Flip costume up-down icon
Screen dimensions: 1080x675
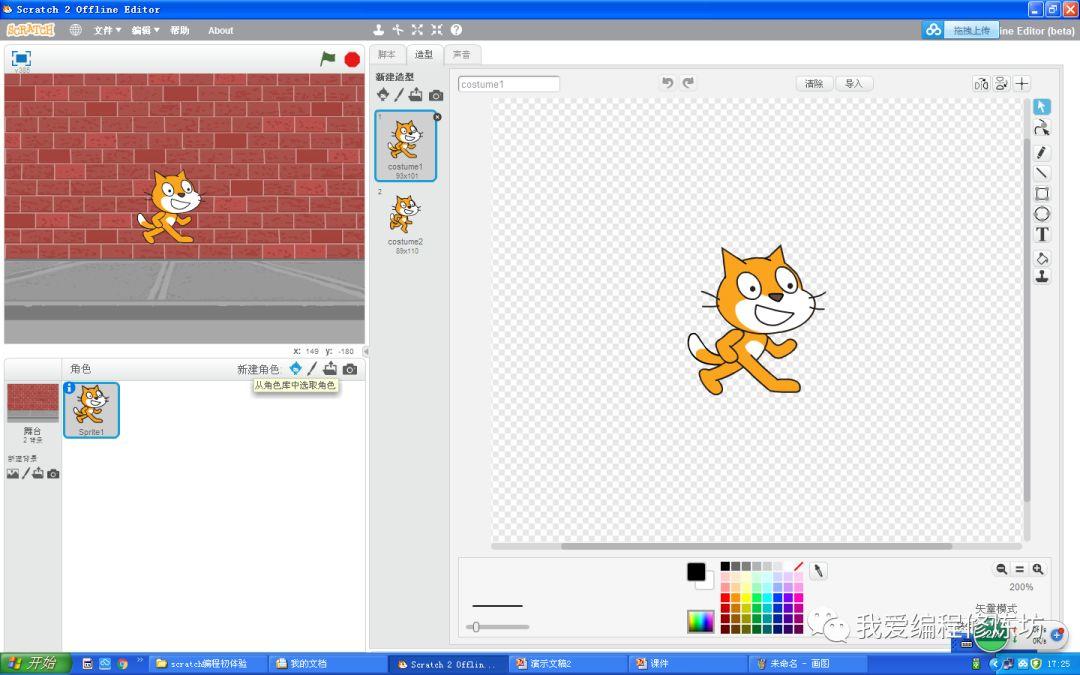coord(1001,84)
